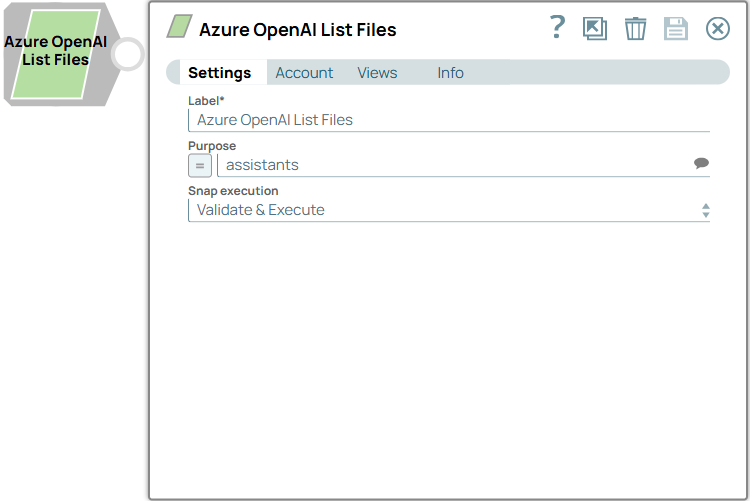Click the Snap execution caption
The height and width of the screenshot is (501, 750).
point(233,191)
